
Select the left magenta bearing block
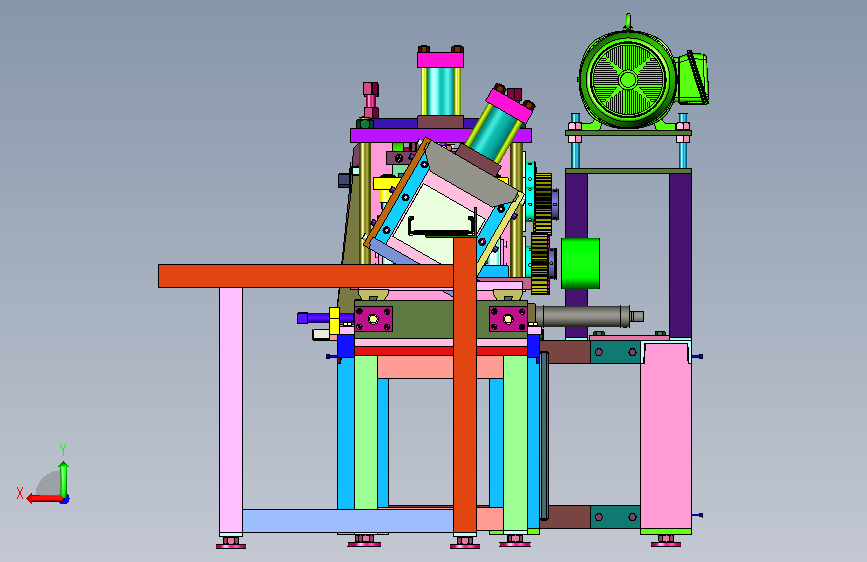coord(374,319)
